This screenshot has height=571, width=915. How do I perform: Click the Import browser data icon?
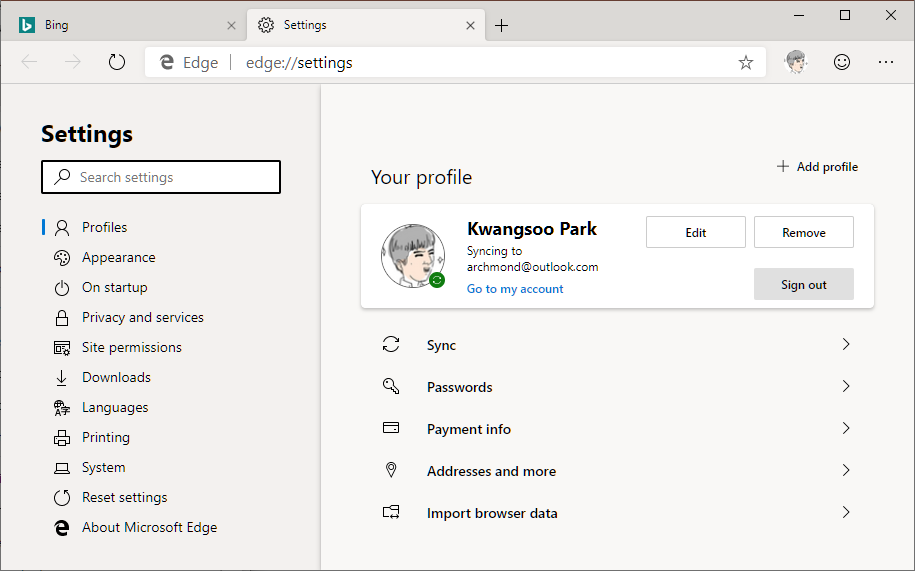coord(391,512)
